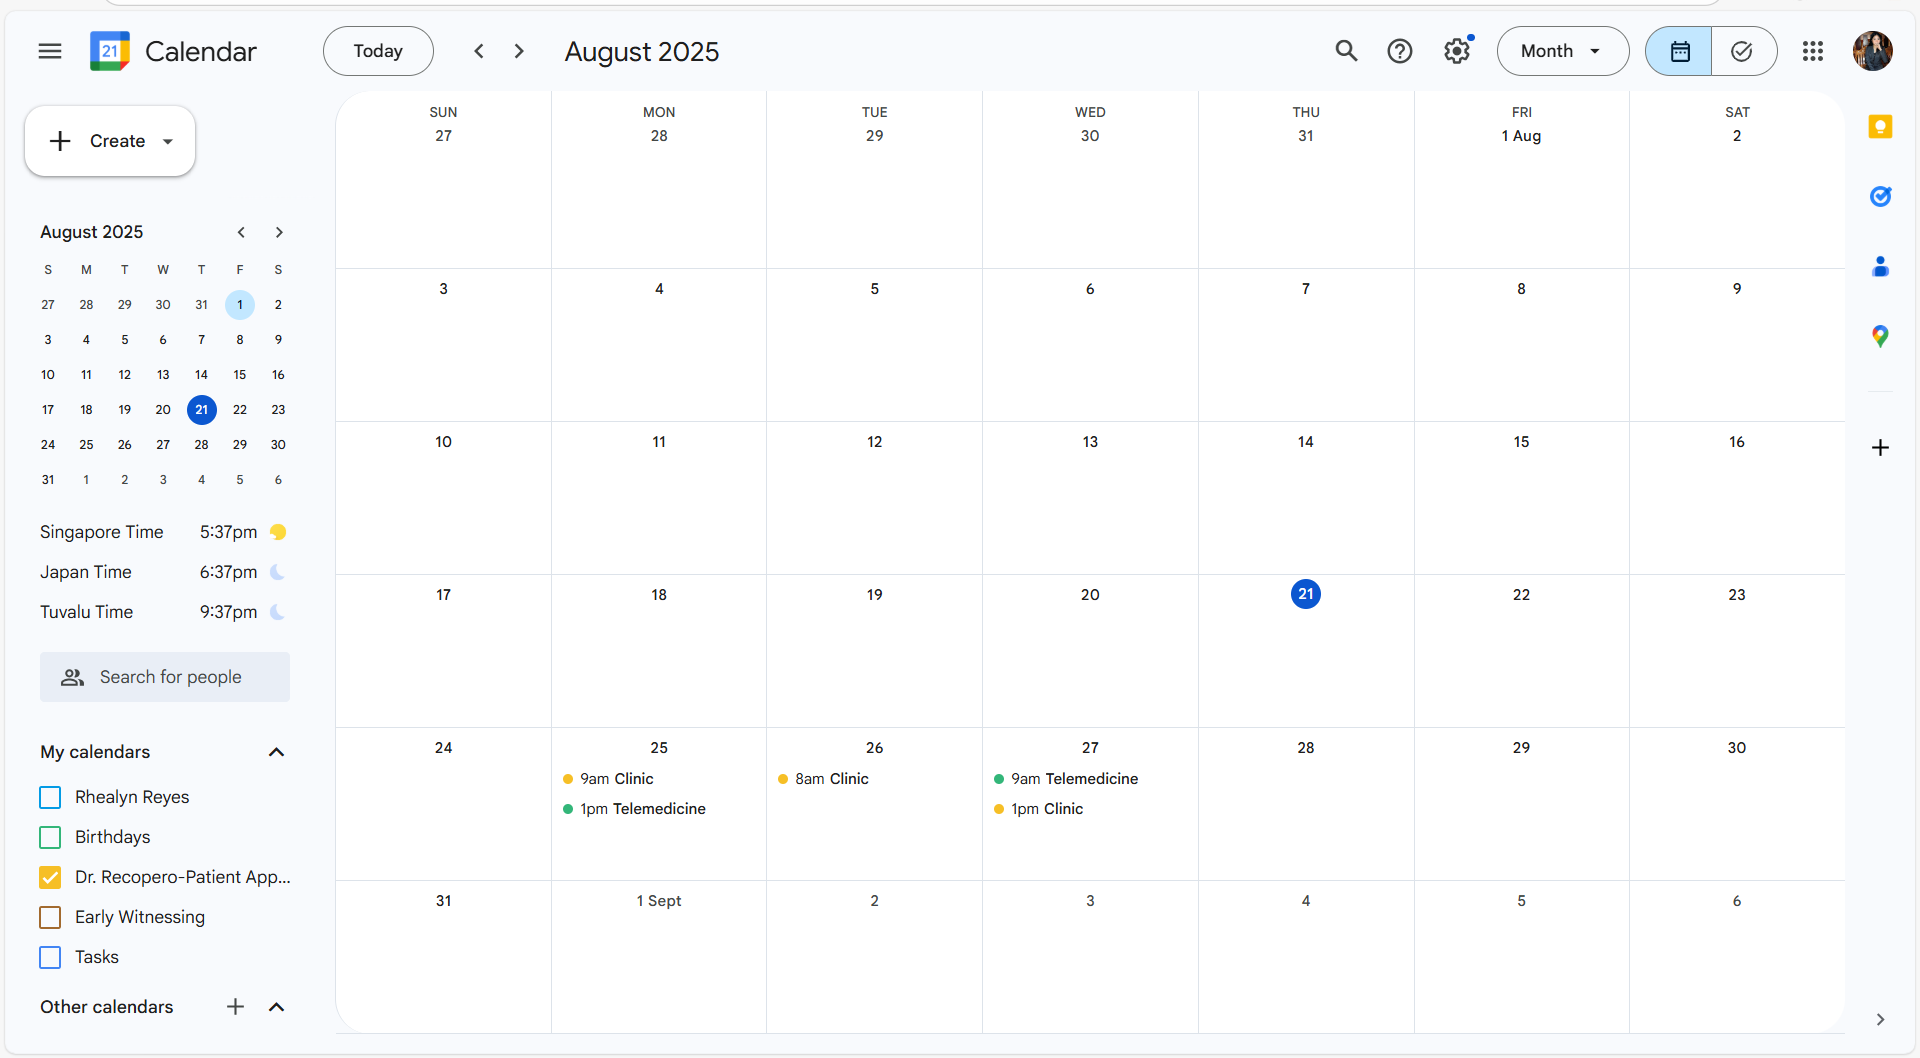Click the Search for people field

(x=170, y=677)
